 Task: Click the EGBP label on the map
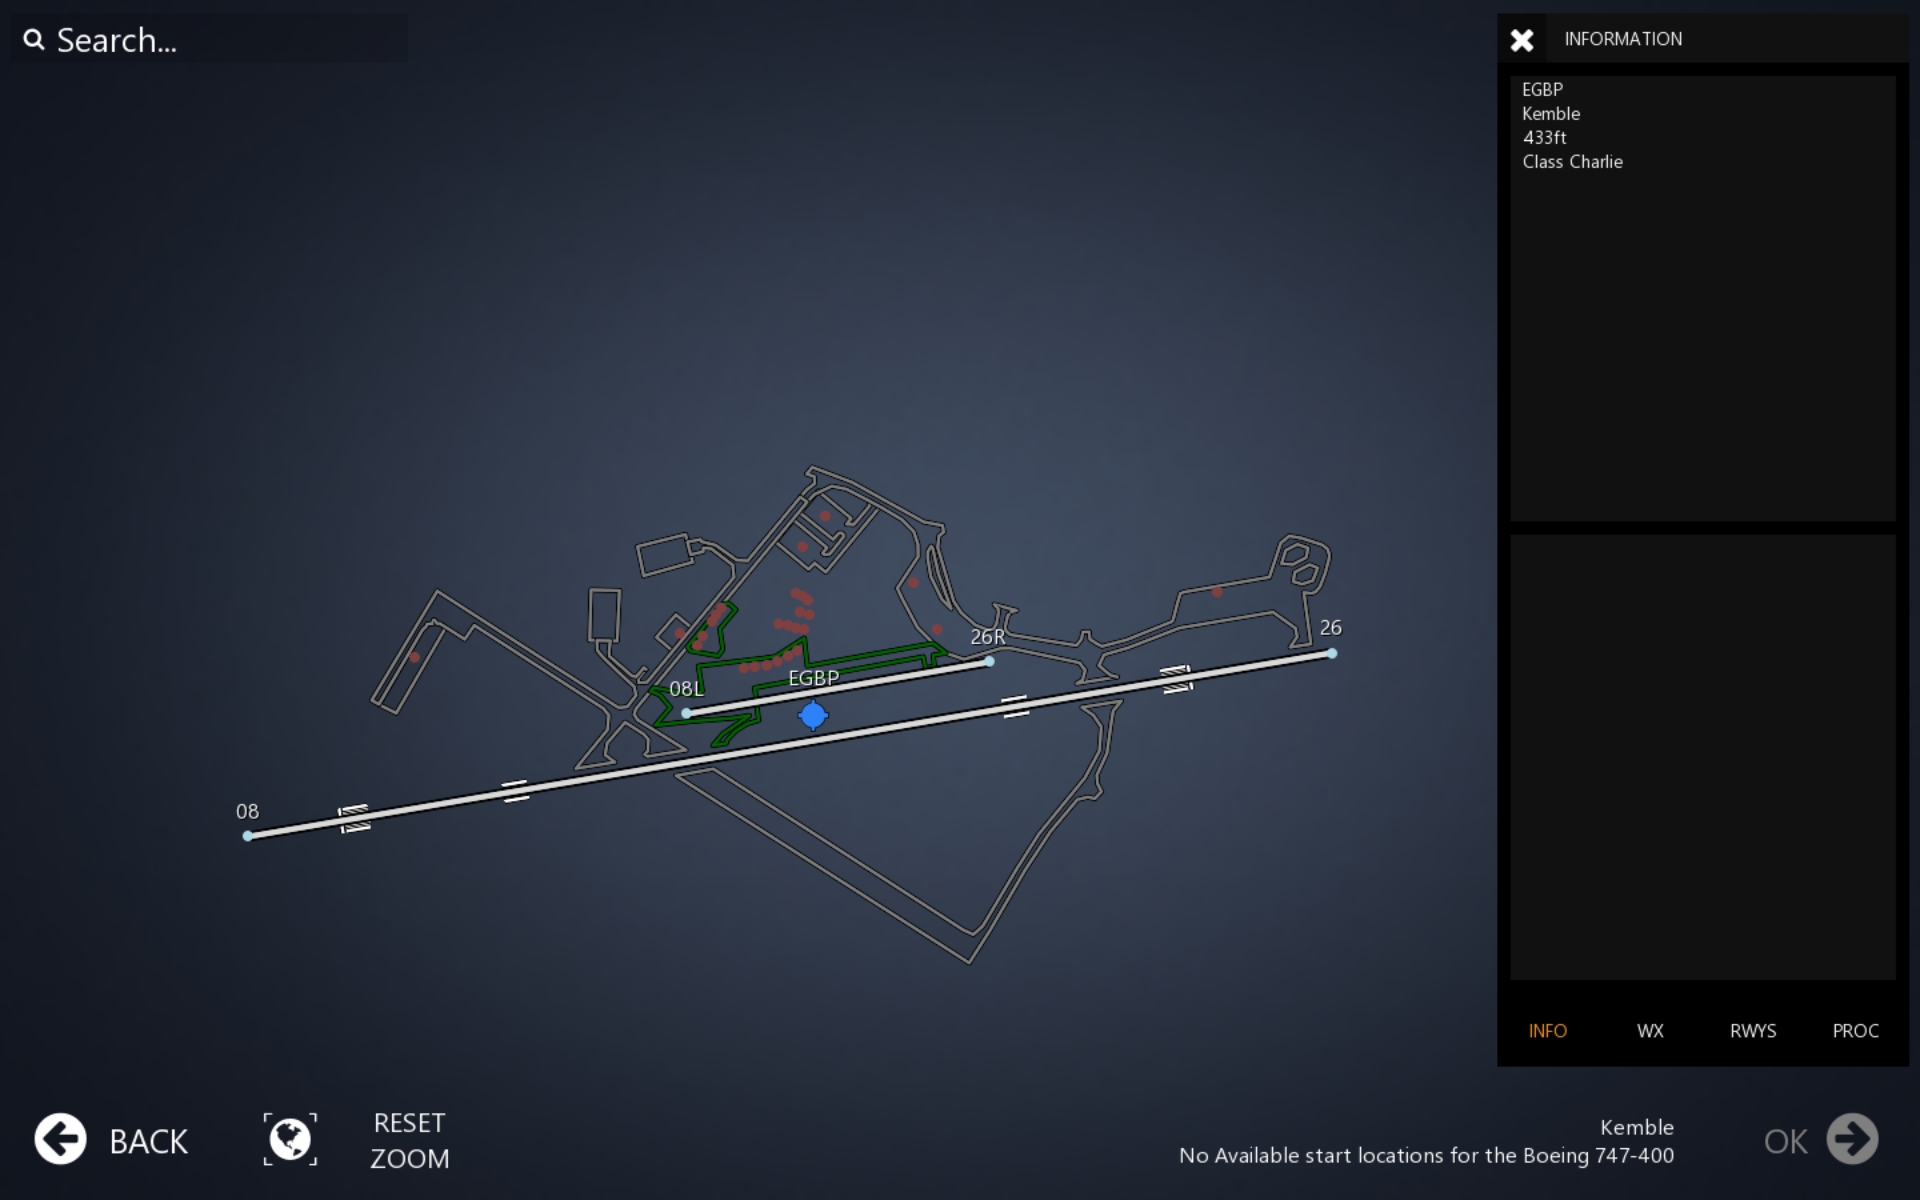[813, 678]
